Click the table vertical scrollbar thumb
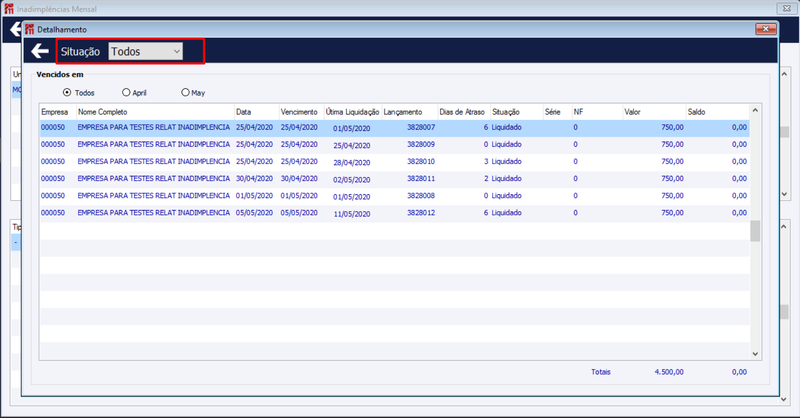This screenshot has width=800, height=418. [x=755, y=231]
